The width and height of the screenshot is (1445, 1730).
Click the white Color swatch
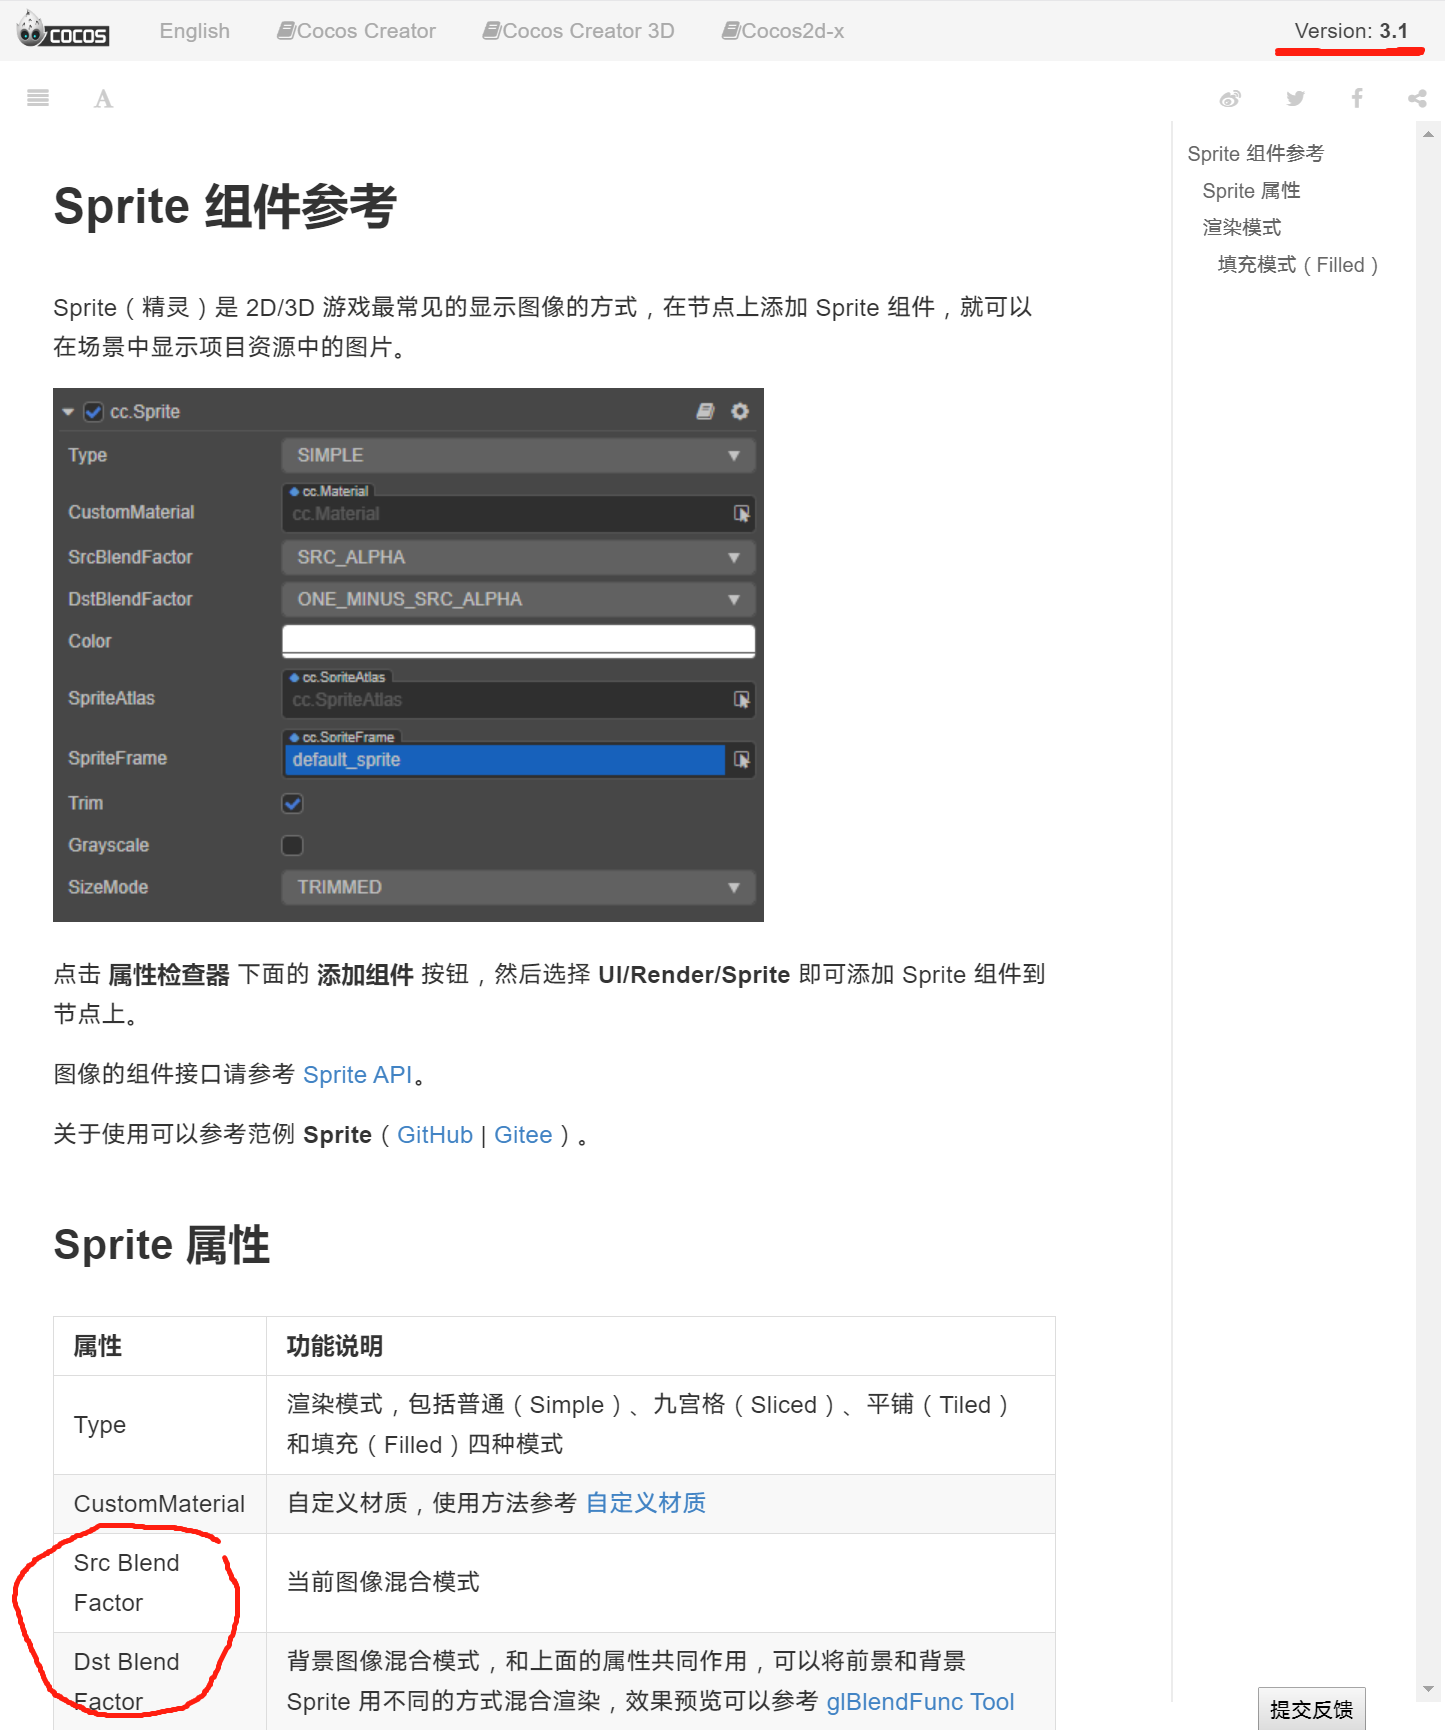tap(518, 641)
